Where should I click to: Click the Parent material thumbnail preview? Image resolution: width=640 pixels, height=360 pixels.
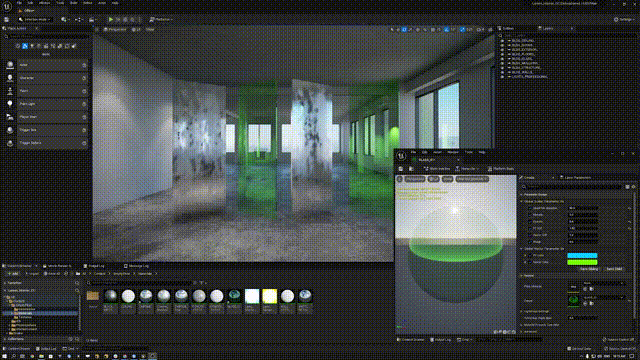click(573, 300)
